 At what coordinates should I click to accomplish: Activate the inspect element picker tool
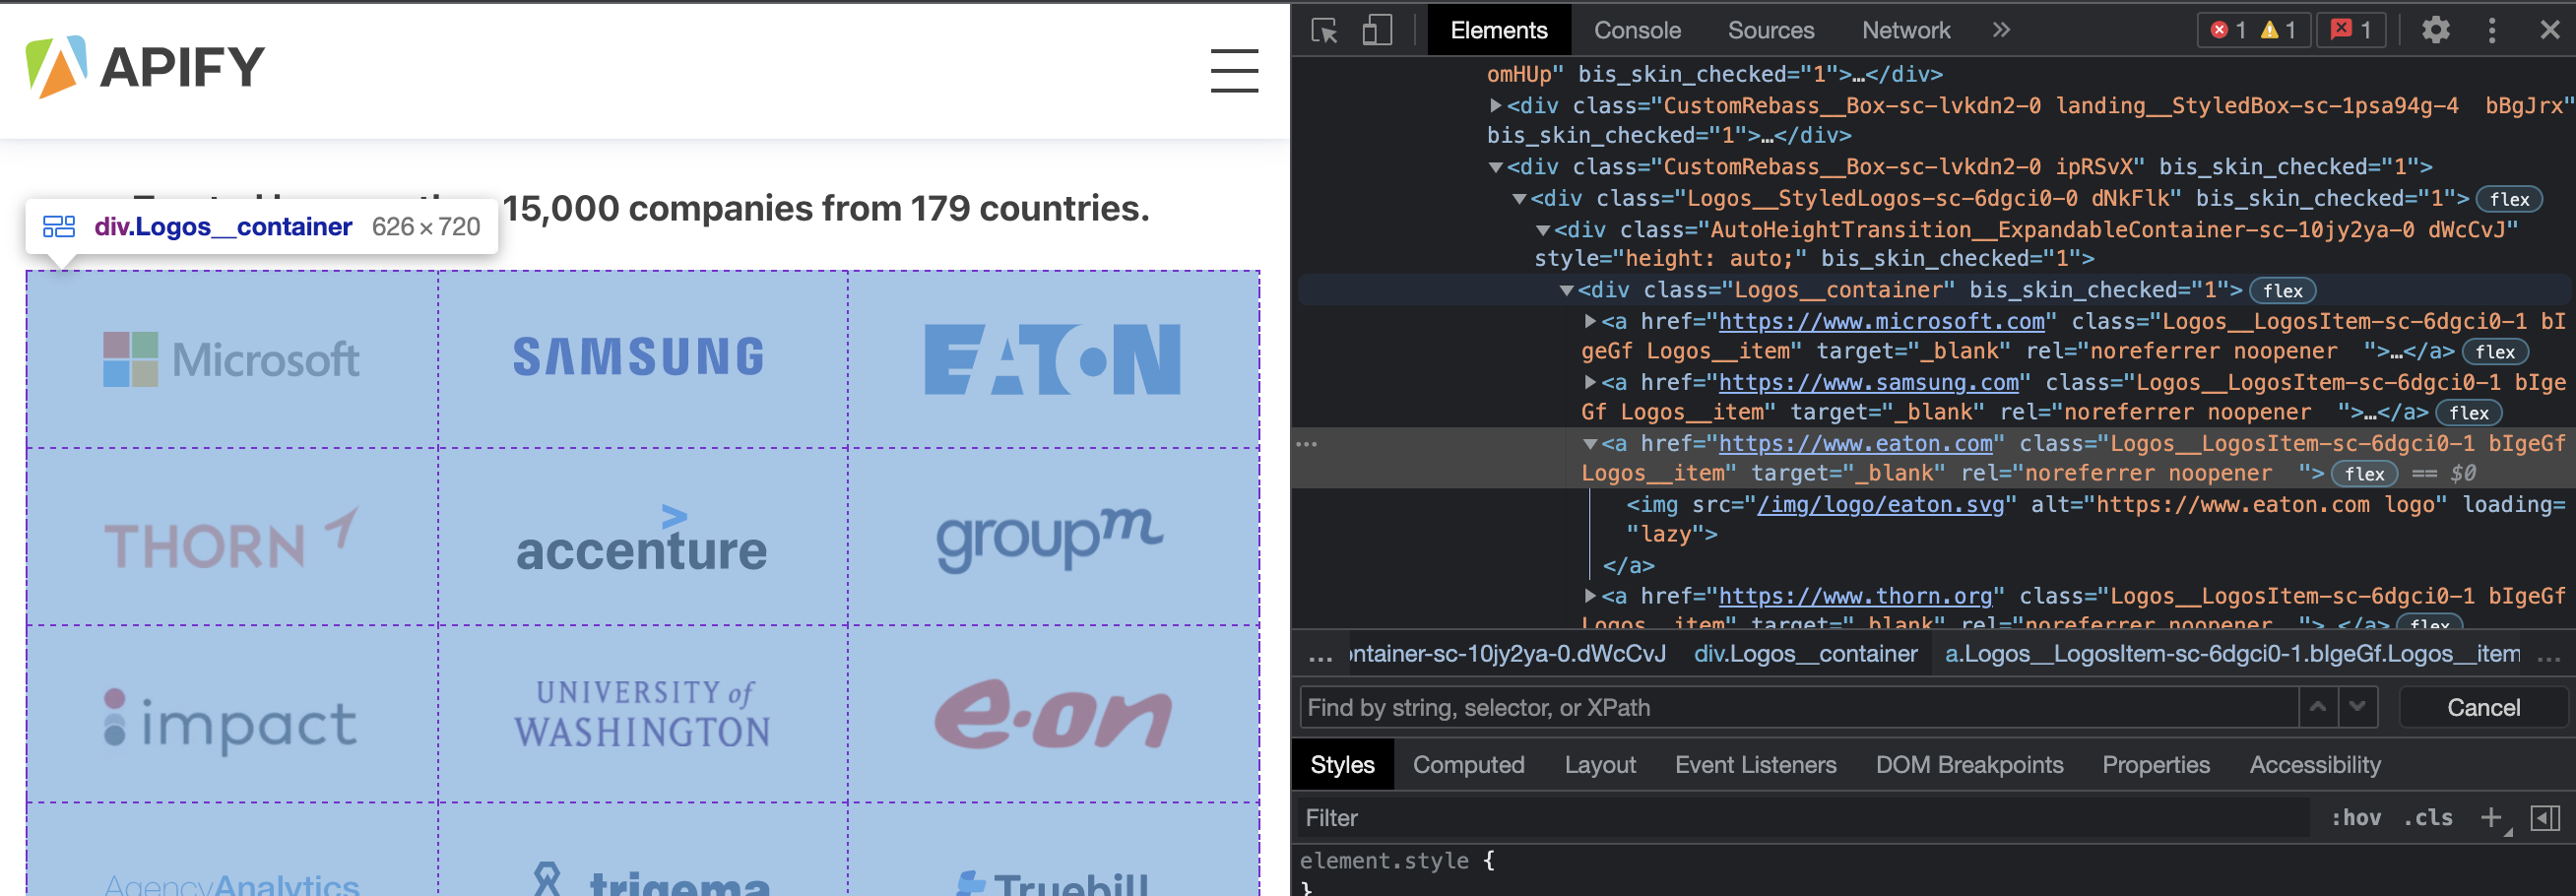click(1325, 31)
